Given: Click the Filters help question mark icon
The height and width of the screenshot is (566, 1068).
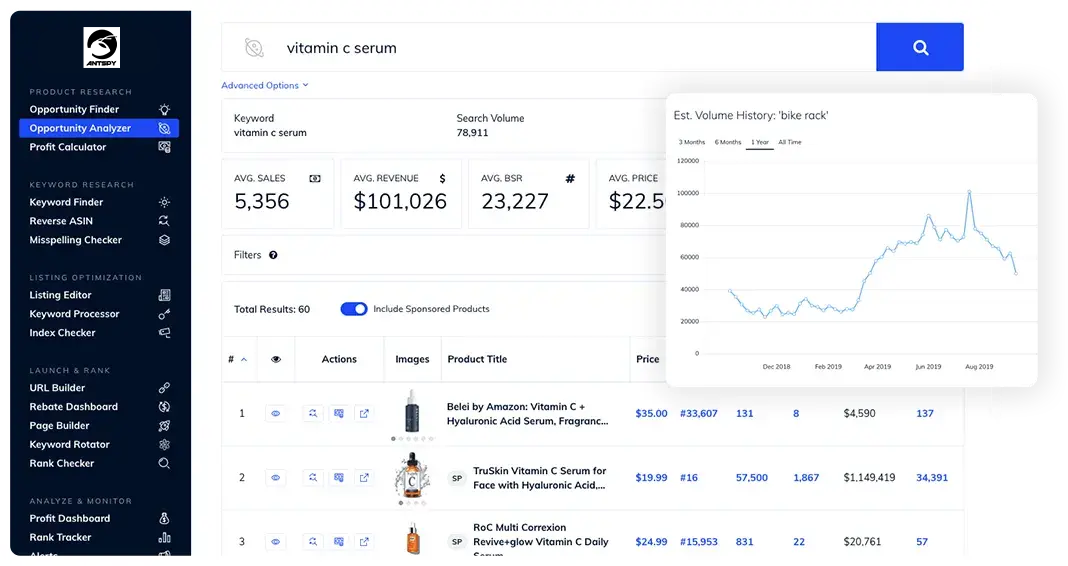Looking at the screenshot, I should pyautogui.click(x=273, y=255).
